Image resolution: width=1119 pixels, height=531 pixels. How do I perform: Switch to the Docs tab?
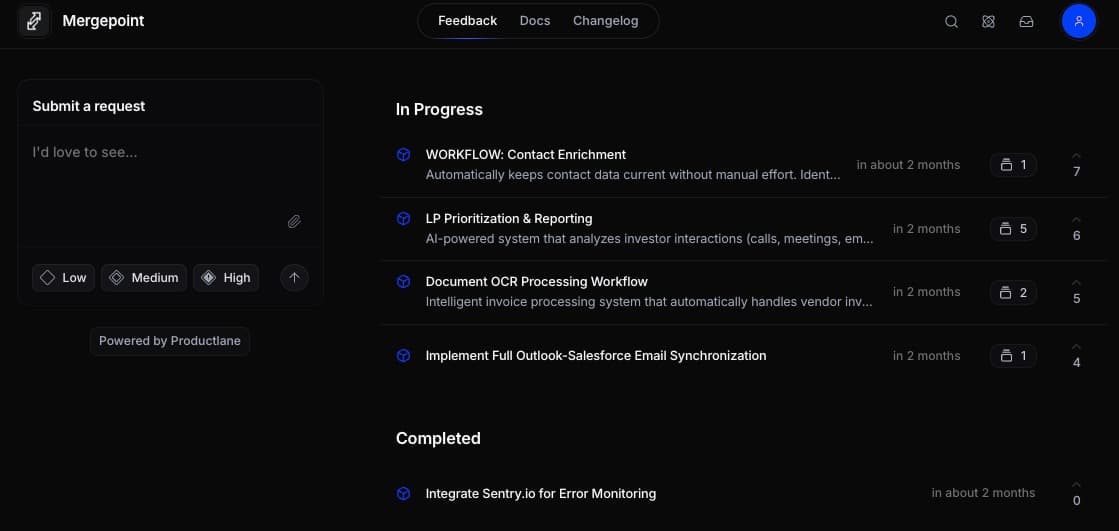[535, 21]
